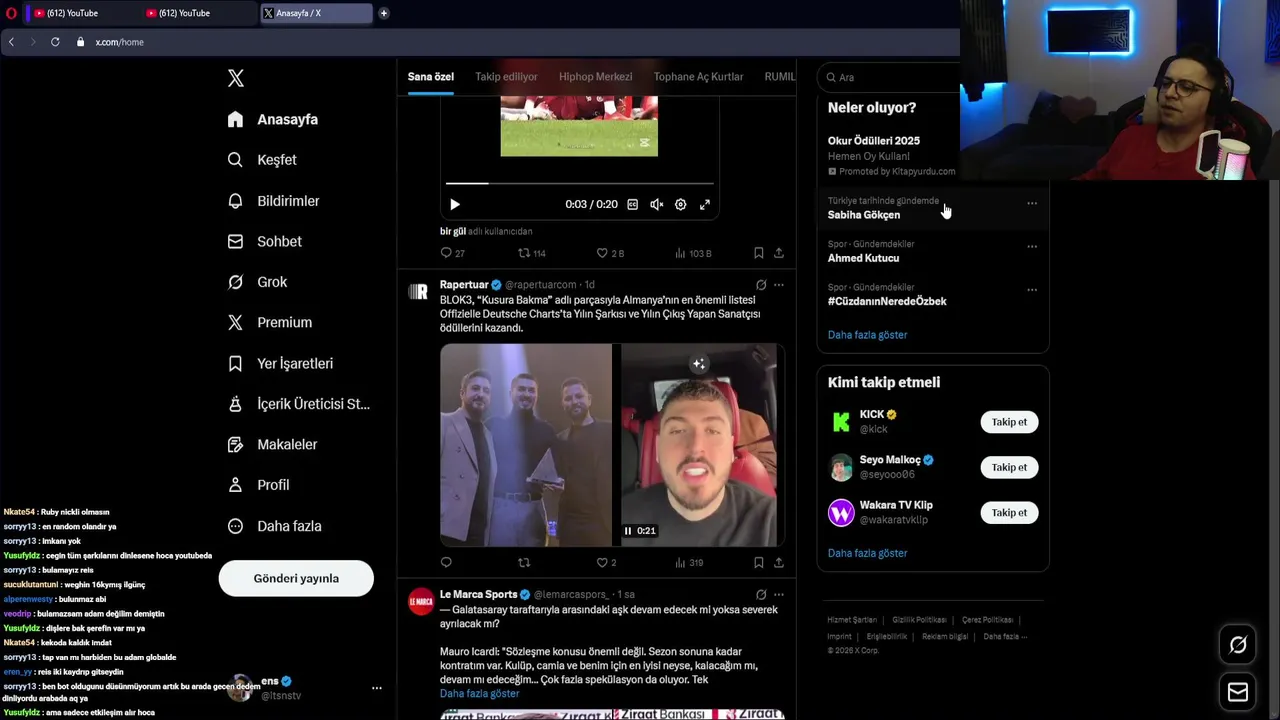Reply to the Rapertuar post
The width and height of the screenshot is (1280, 720).
(x=446, y=563)
